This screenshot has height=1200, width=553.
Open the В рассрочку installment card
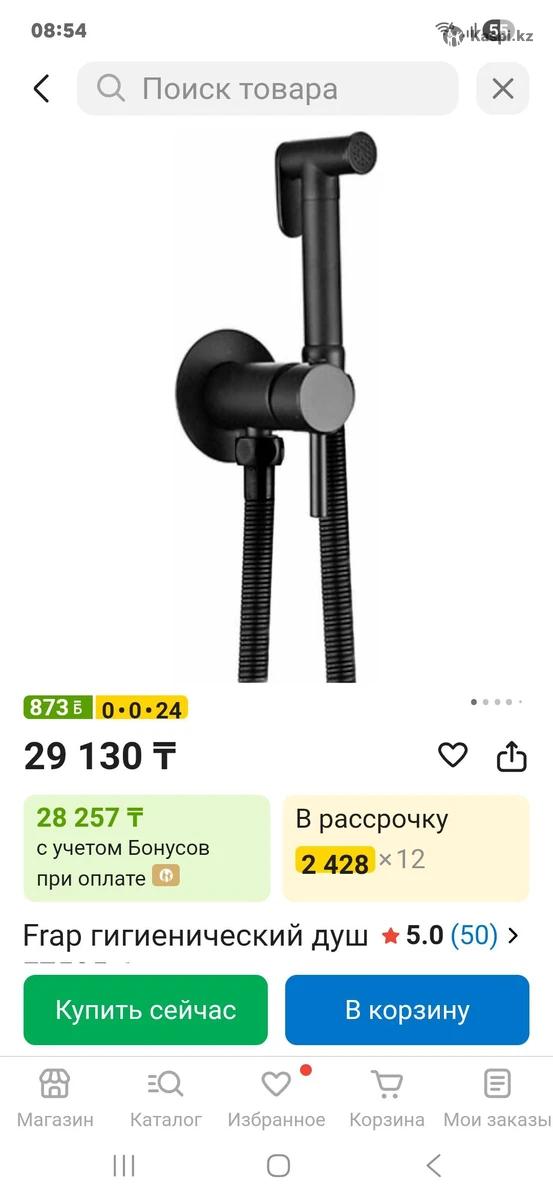pyautogui.click(x=406, y=848)
